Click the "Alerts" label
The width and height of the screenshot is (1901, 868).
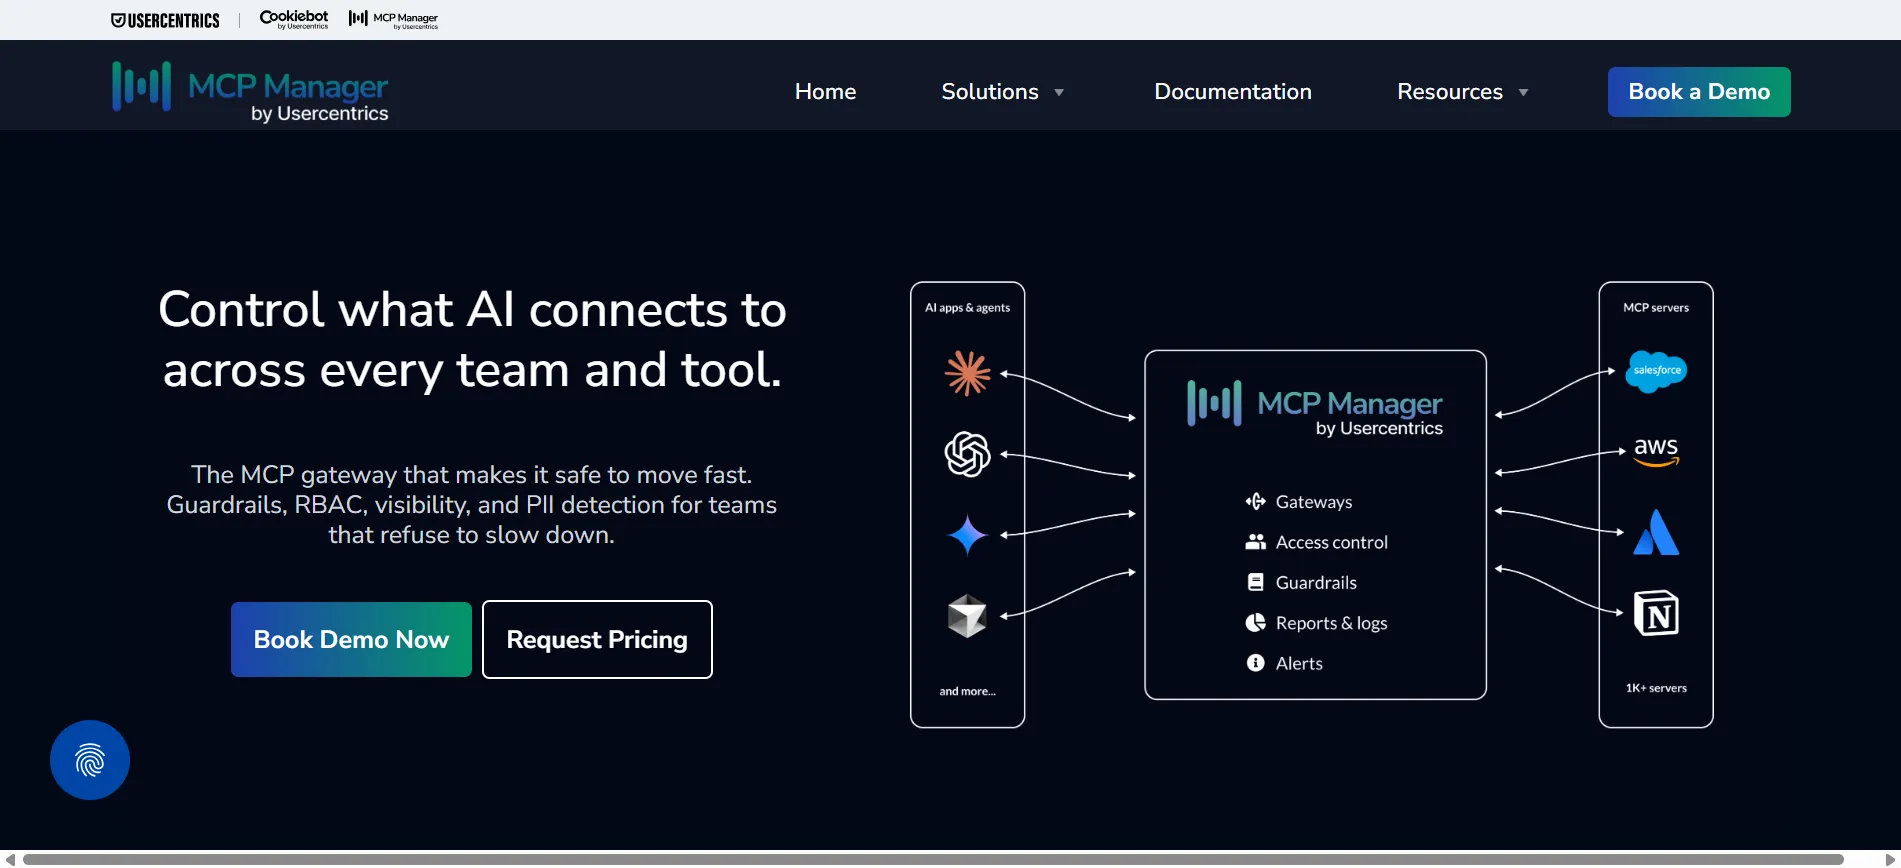[x=1299, y=664]
